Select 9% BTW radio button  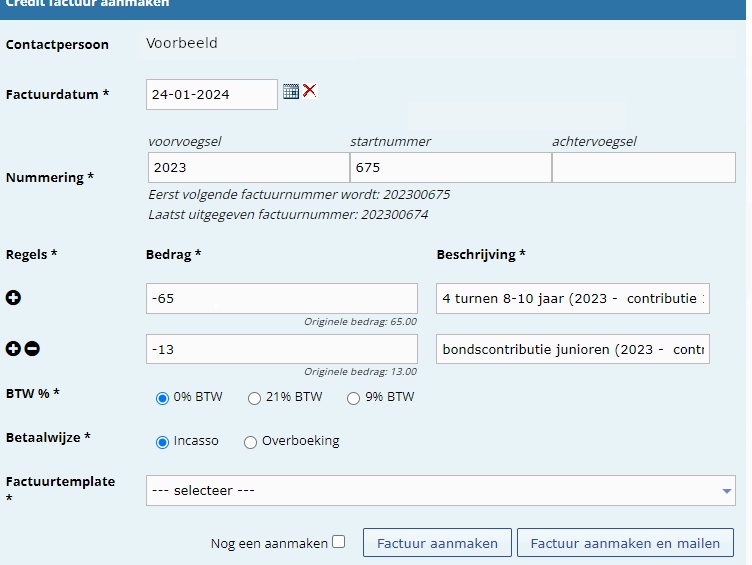(x=353, y=398)
